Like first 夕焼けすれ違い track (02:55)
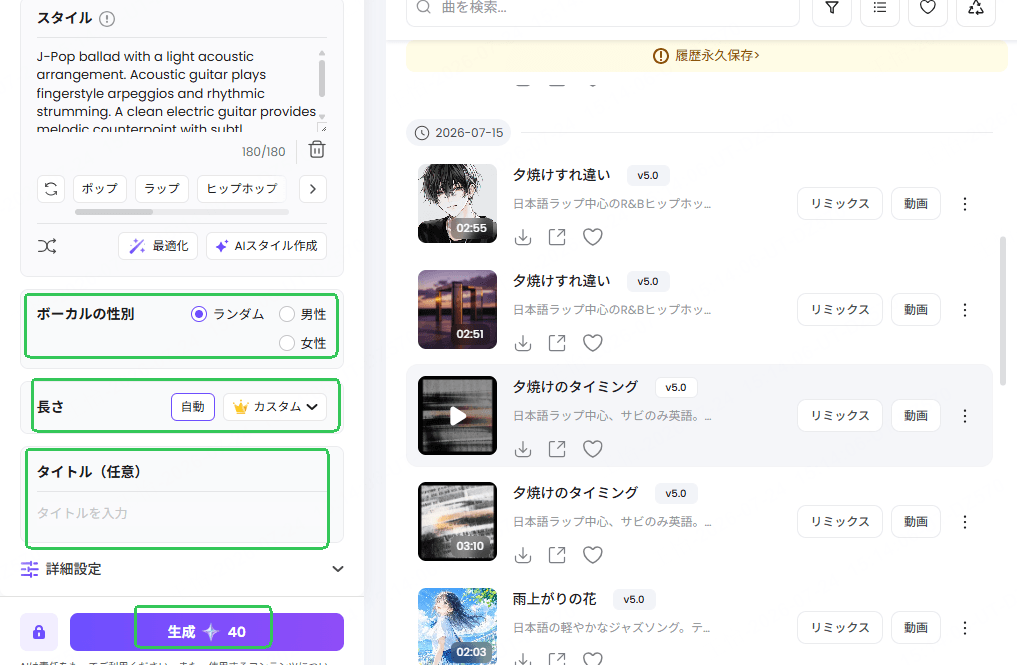 point(592,237)
